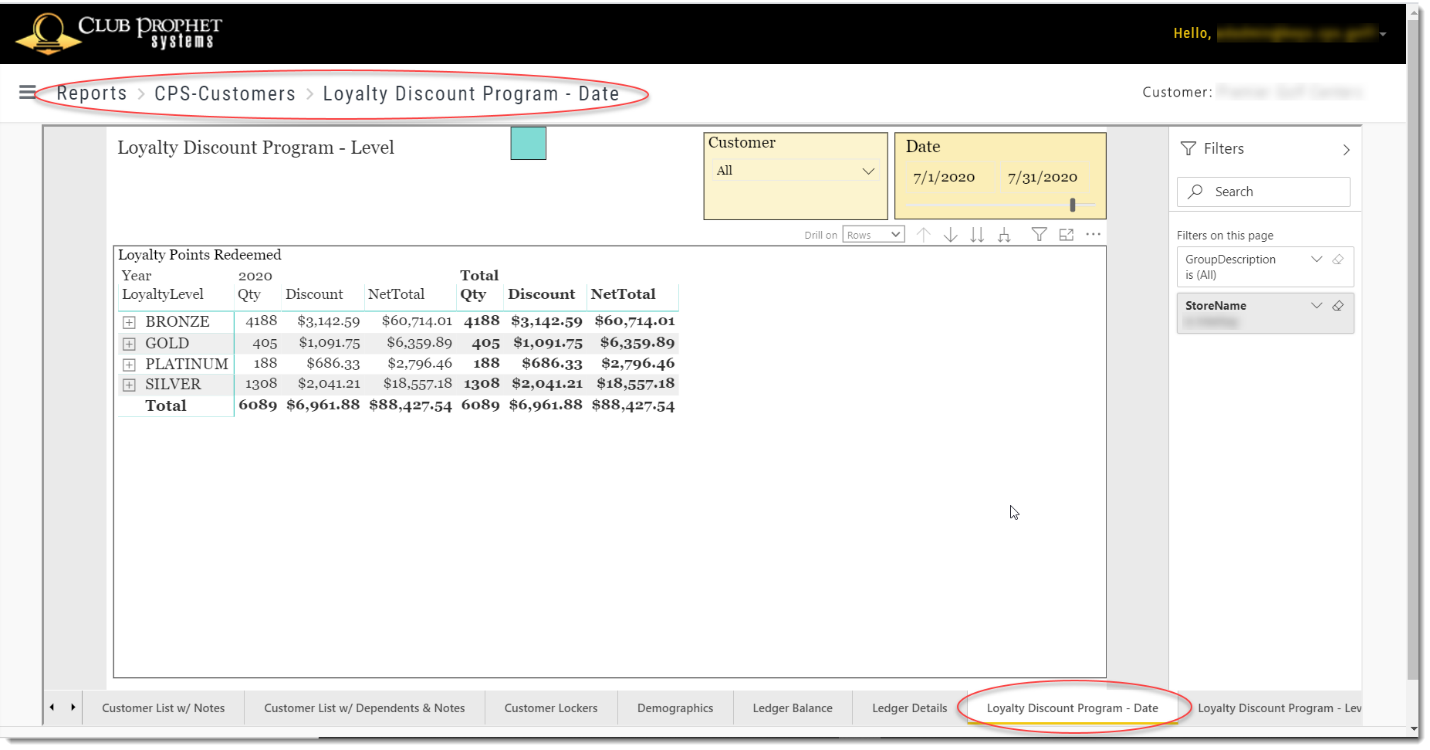The width and height of the screenshot is (1430, 750).
Task: Show filters affecting this visual
Action: [x=1039, y=234]
